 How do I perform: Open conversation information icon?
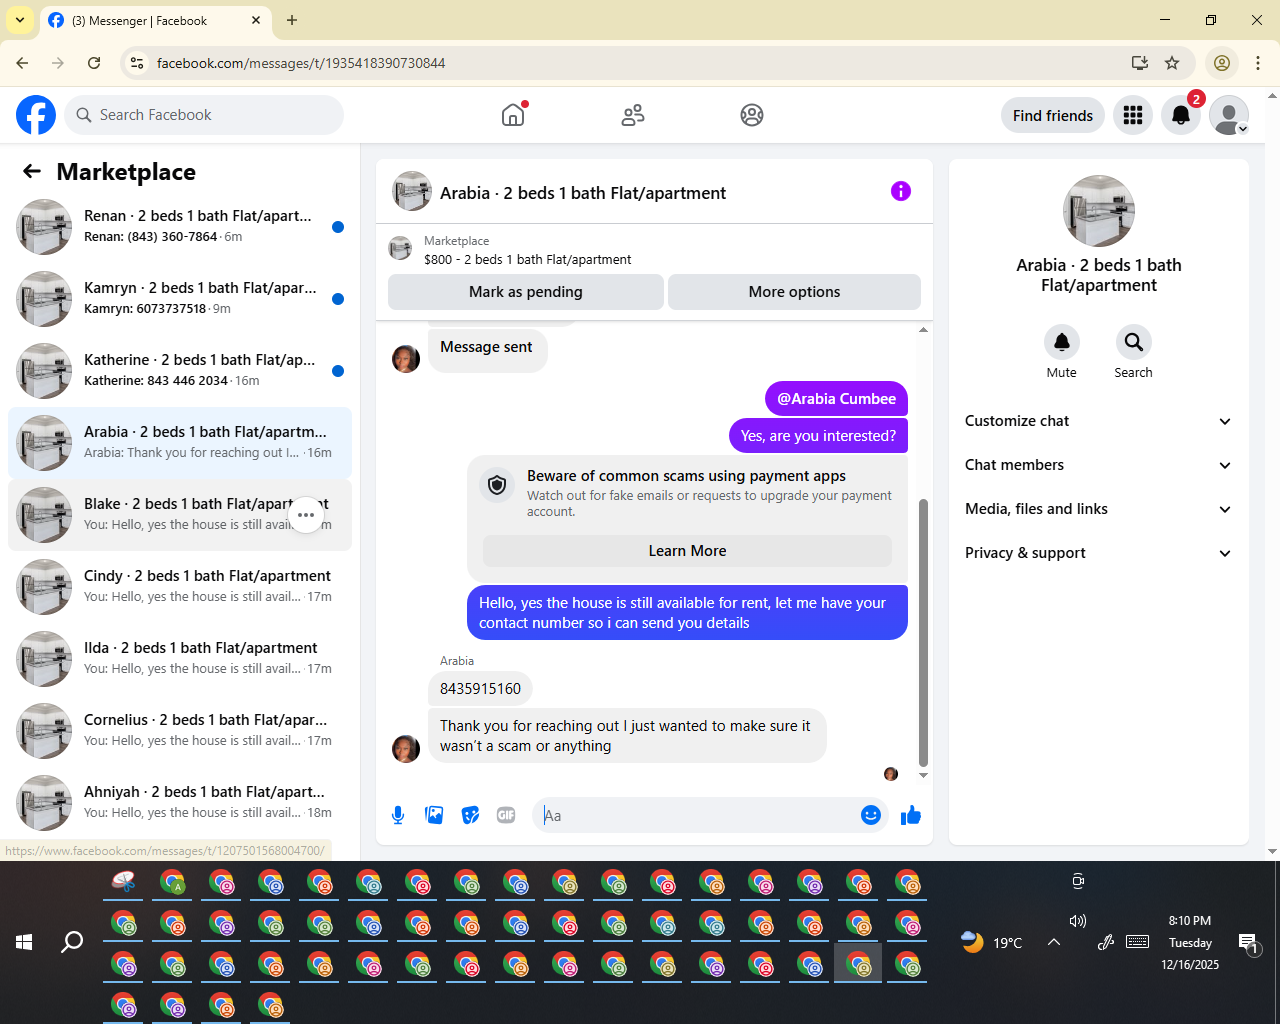901,191
